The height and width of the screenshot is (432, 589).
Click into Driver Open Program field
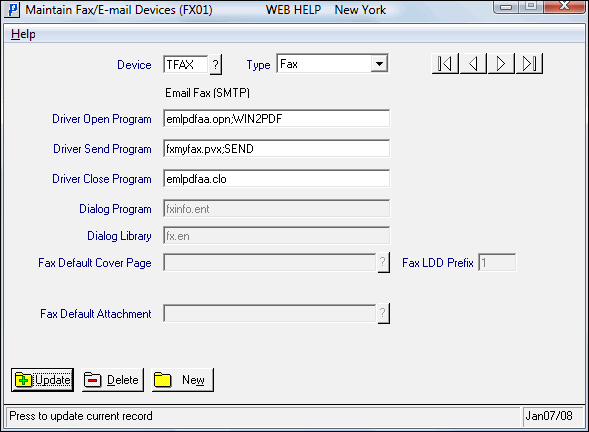click(x=276, y=119)
